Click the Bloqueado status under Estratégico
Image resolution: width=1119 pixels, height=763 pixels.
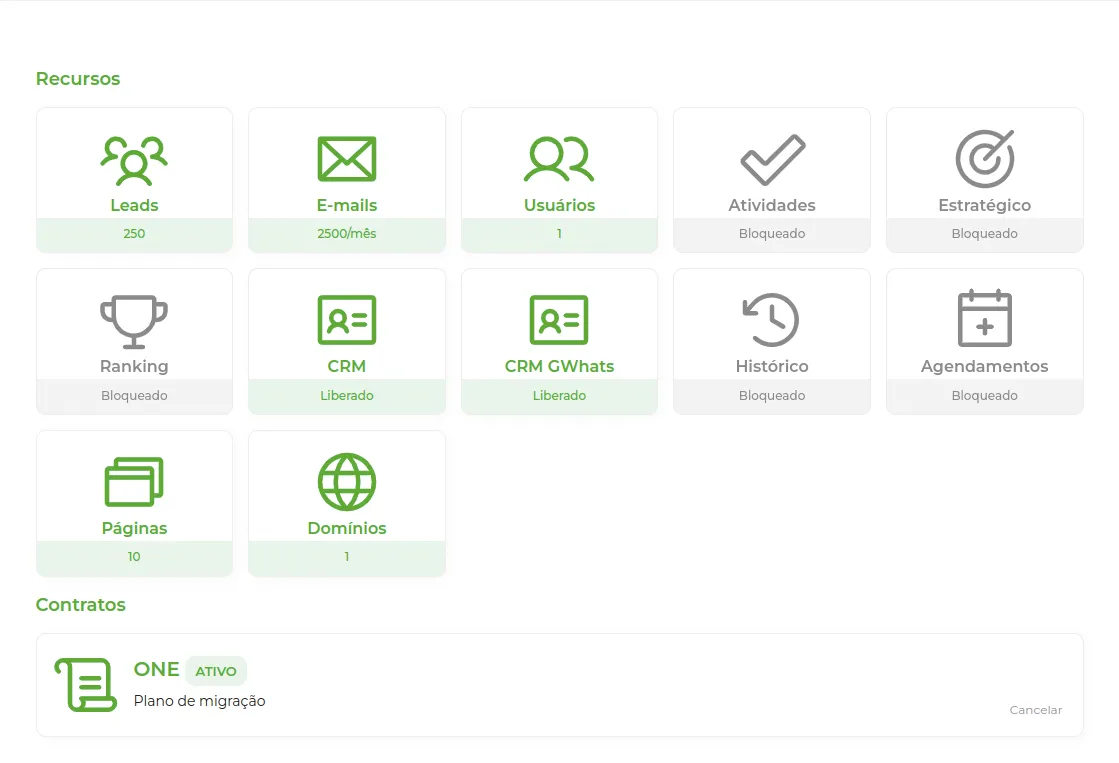click(985, 233)
